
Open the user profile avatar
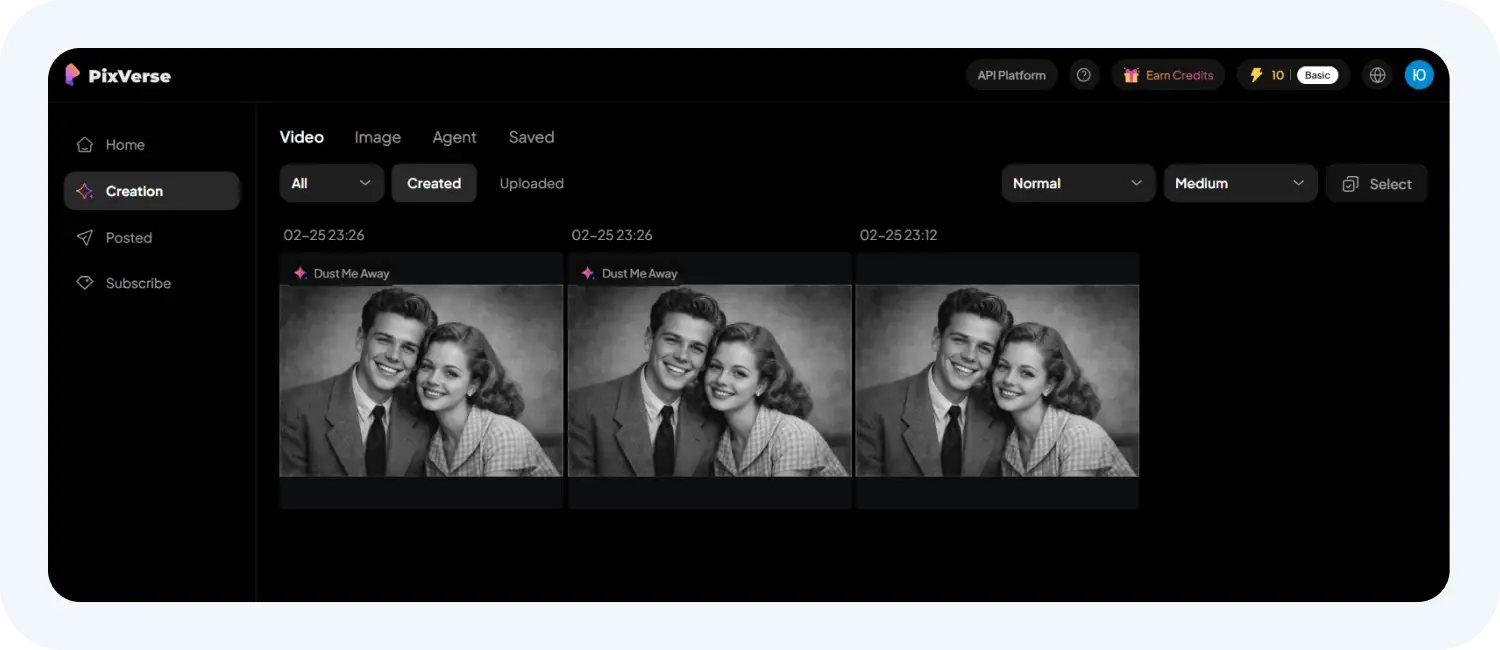coord(1419,75)
